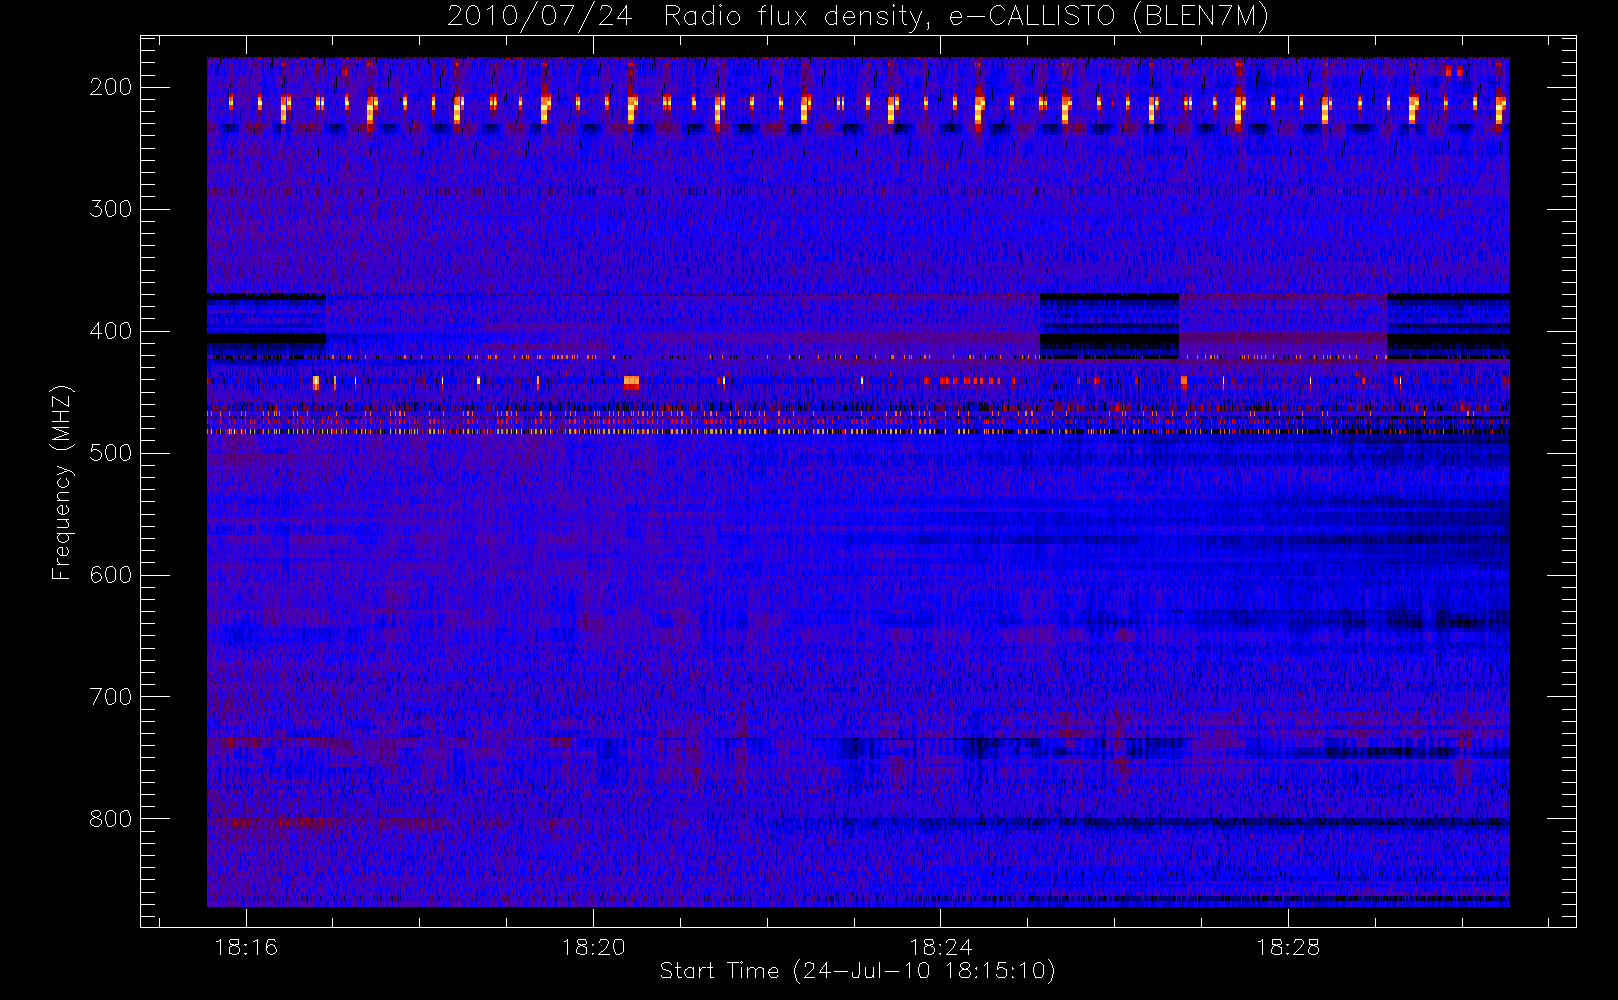Image resolution: width=1618 pixels, height=1000 pixels.
Task: Select the date "2010/07/24" in the title
Action: coord(540,17)
